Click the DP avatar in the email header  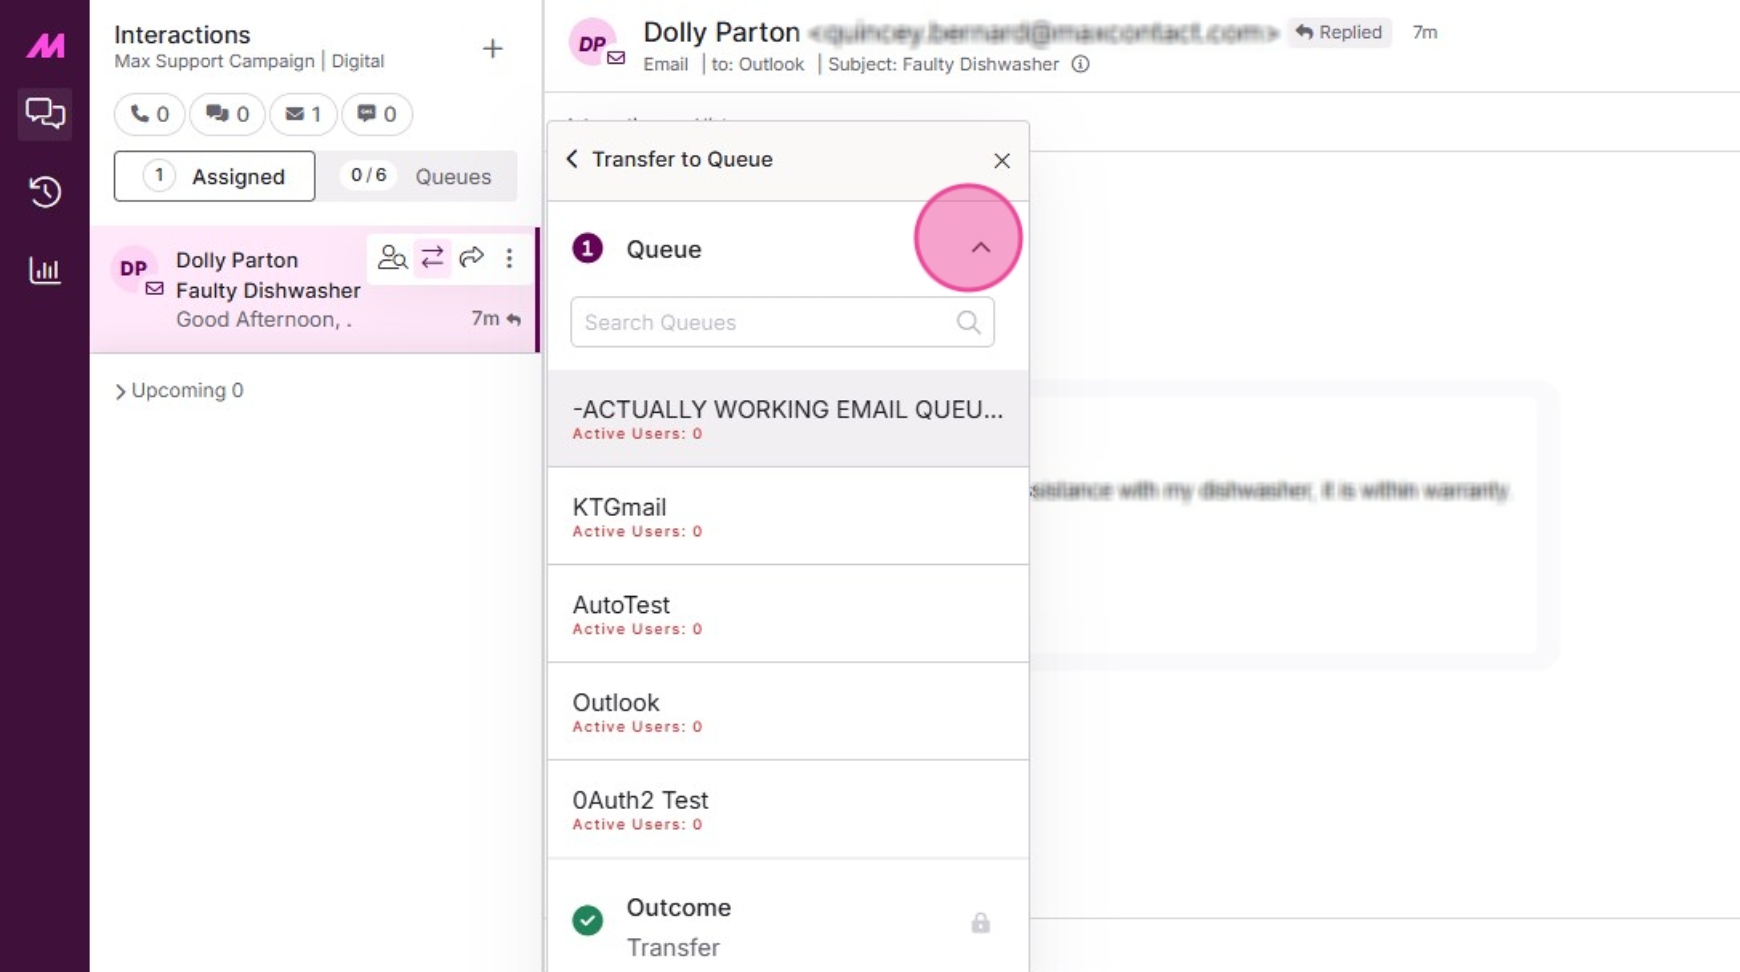(x=592, y=43)
